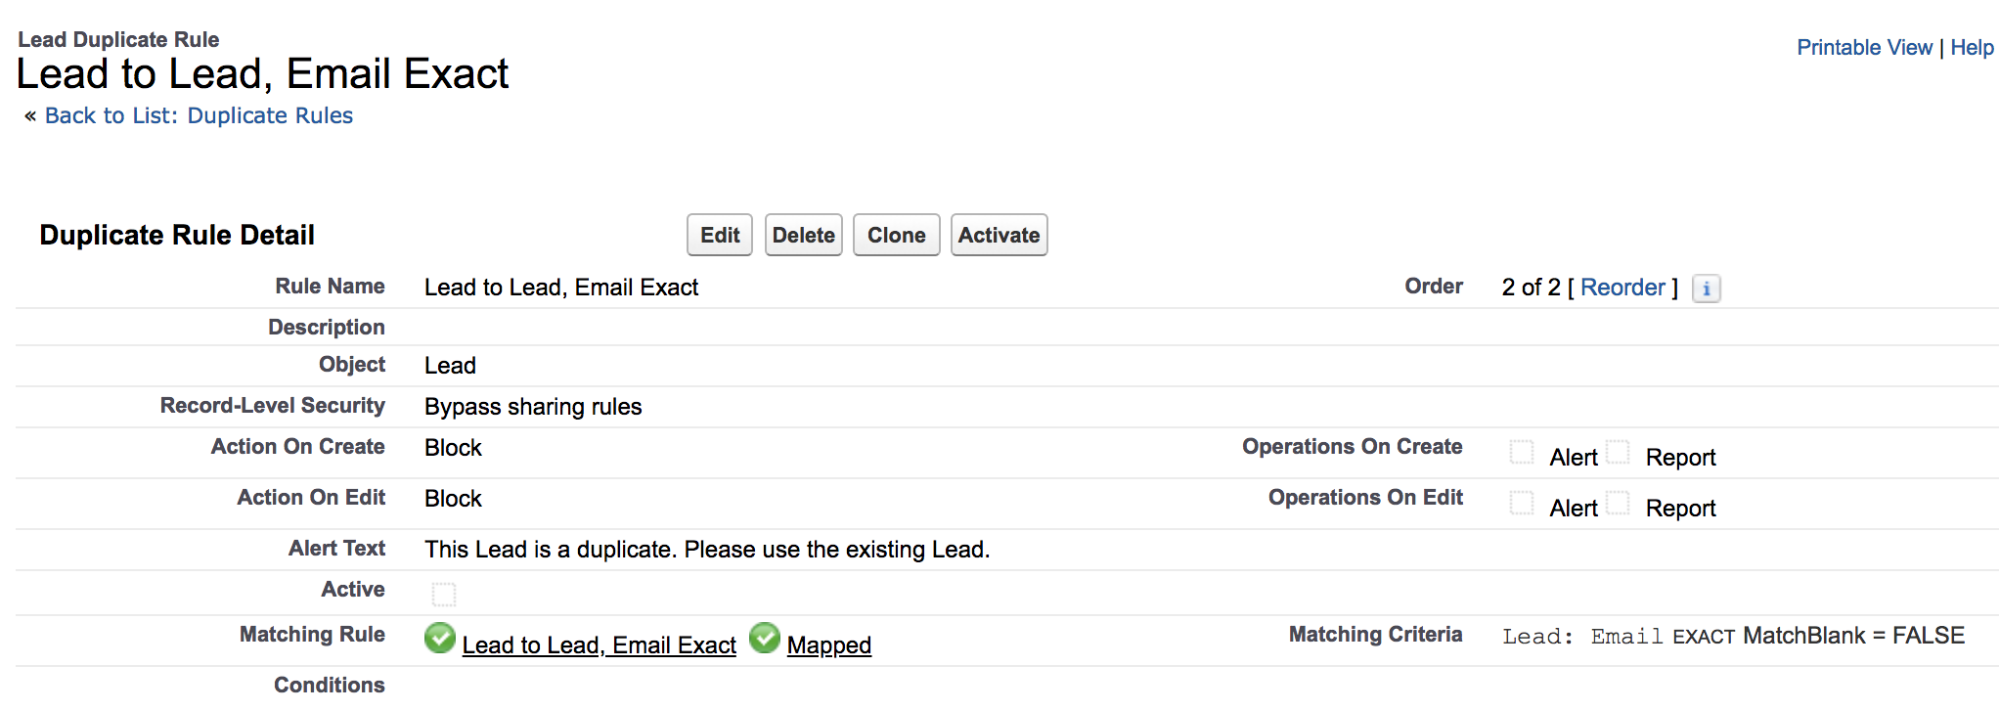
Task: Open the Reorder link
Action: click(x=1623, y=288)
